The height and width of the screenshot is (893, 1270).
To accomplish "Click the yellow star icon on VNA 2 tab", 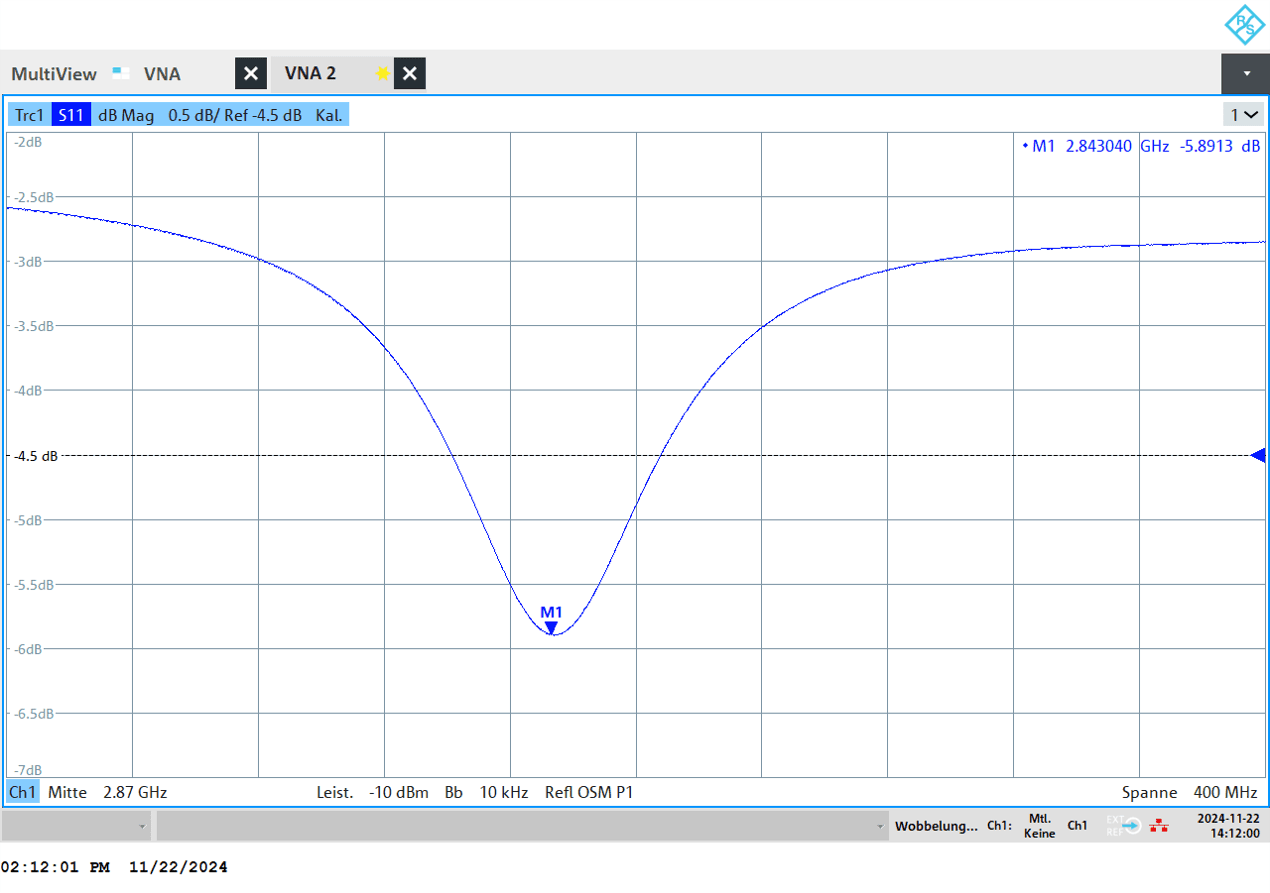I will pos(382,74).
